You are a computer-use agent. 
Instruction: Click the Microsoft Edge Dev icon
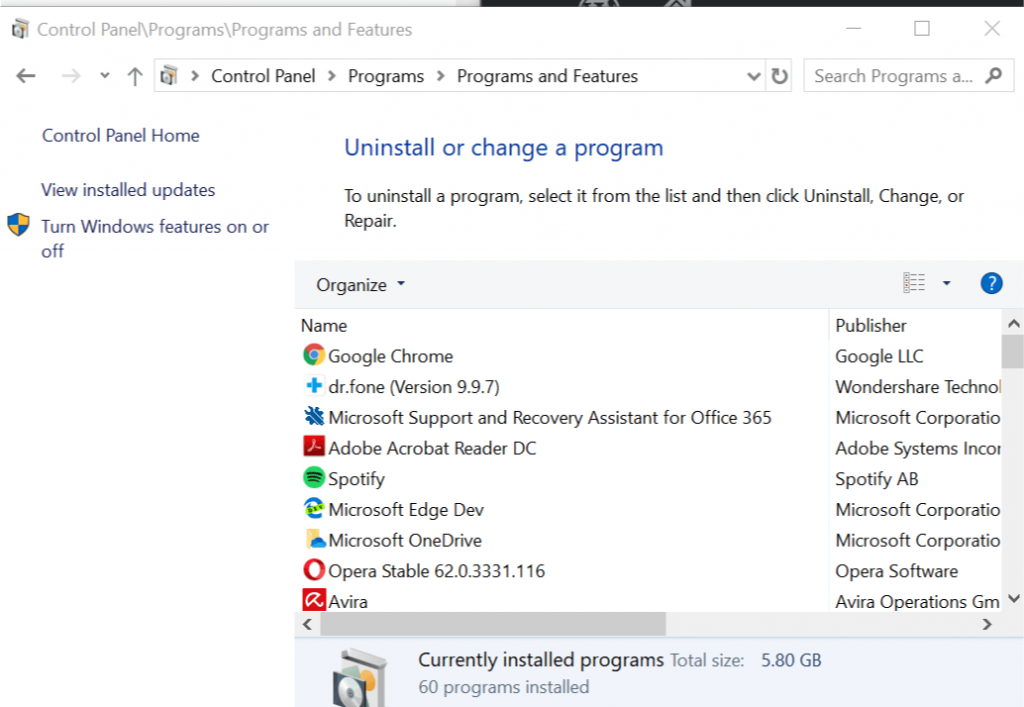click(314, 508)
